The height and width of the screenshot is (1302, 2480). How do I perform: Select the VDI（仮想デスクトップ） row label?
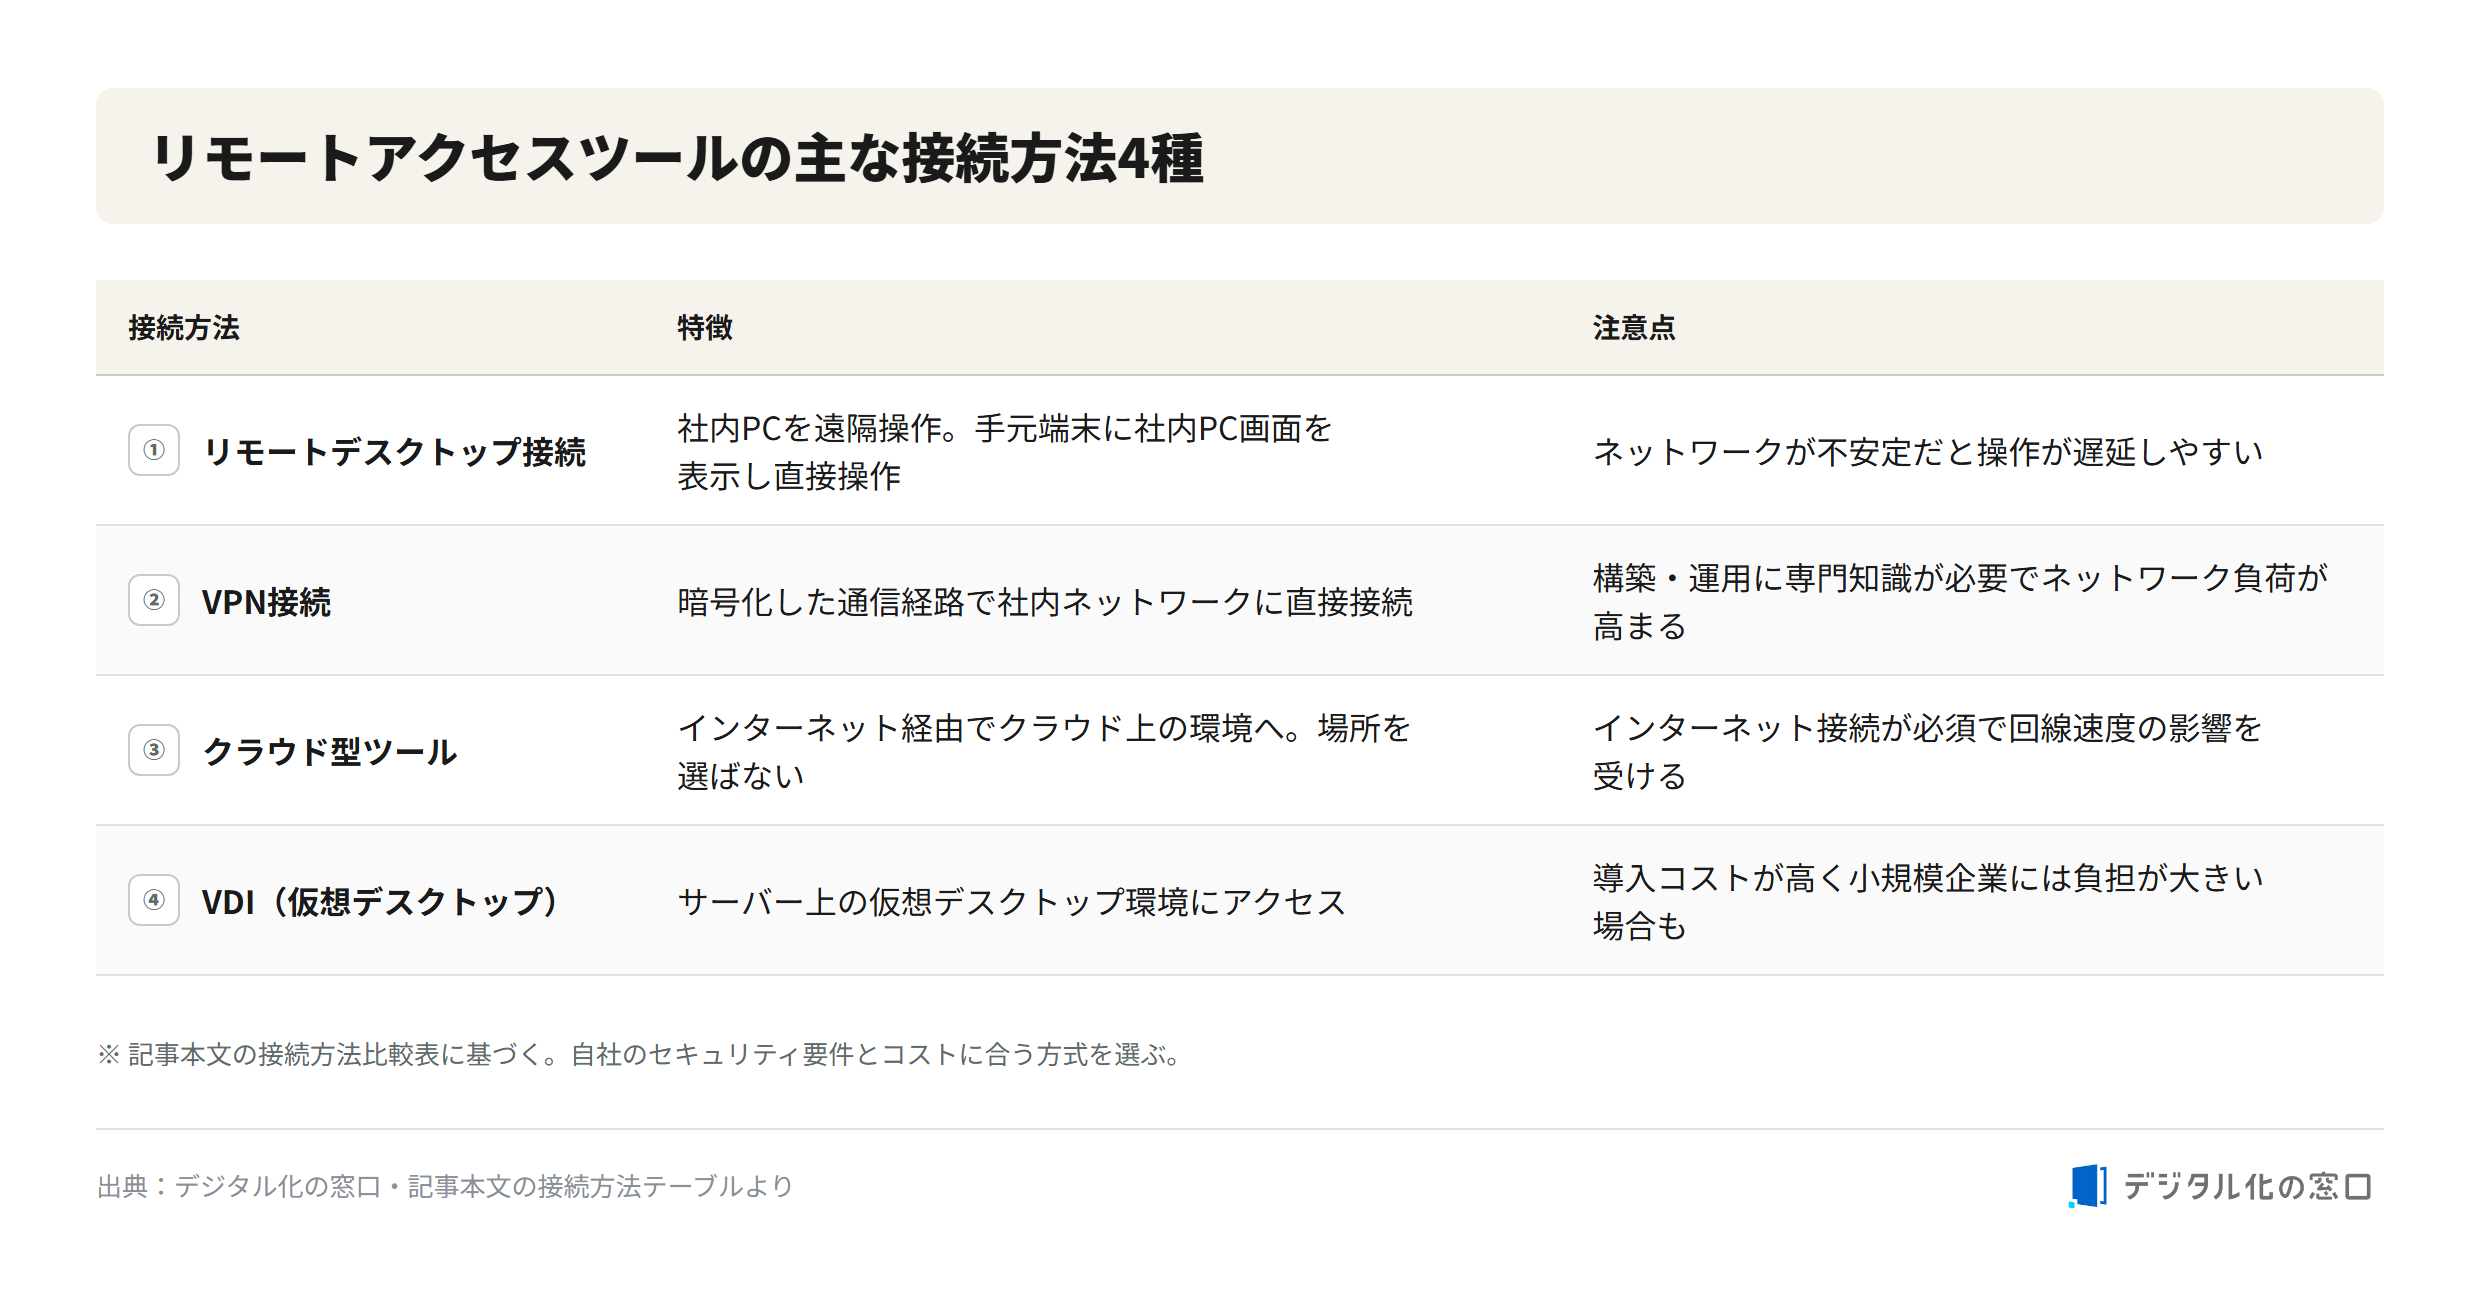382,902
